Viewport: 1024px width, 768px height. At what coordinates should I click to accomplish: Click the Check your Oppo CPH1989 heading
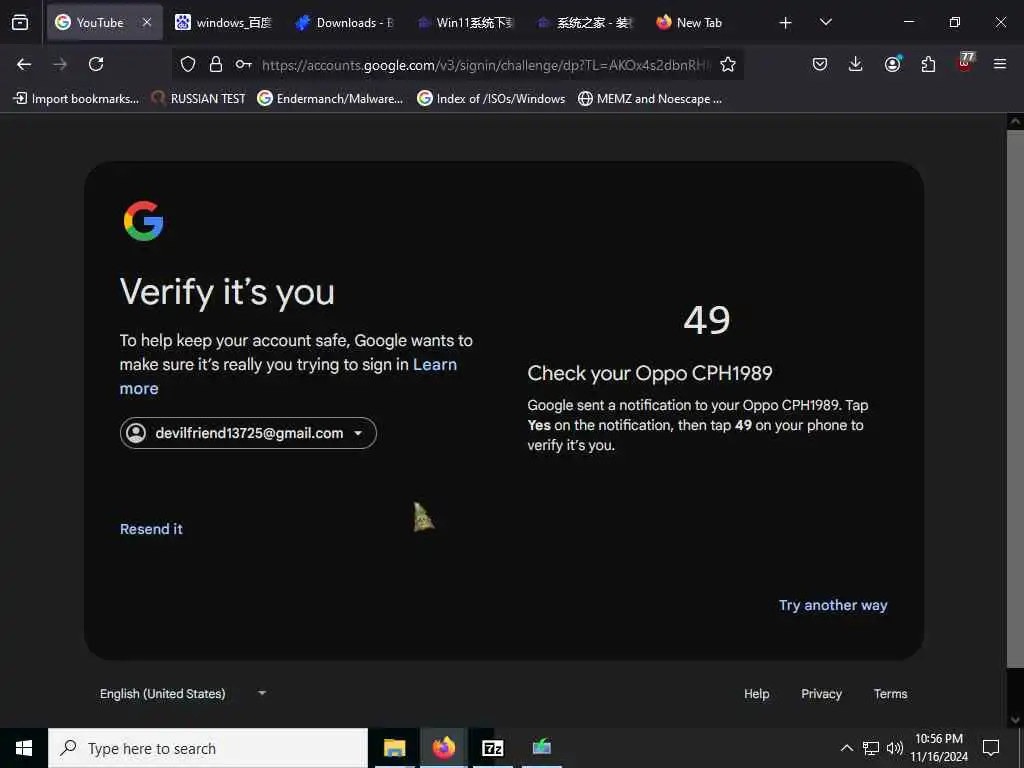point(650,374)
